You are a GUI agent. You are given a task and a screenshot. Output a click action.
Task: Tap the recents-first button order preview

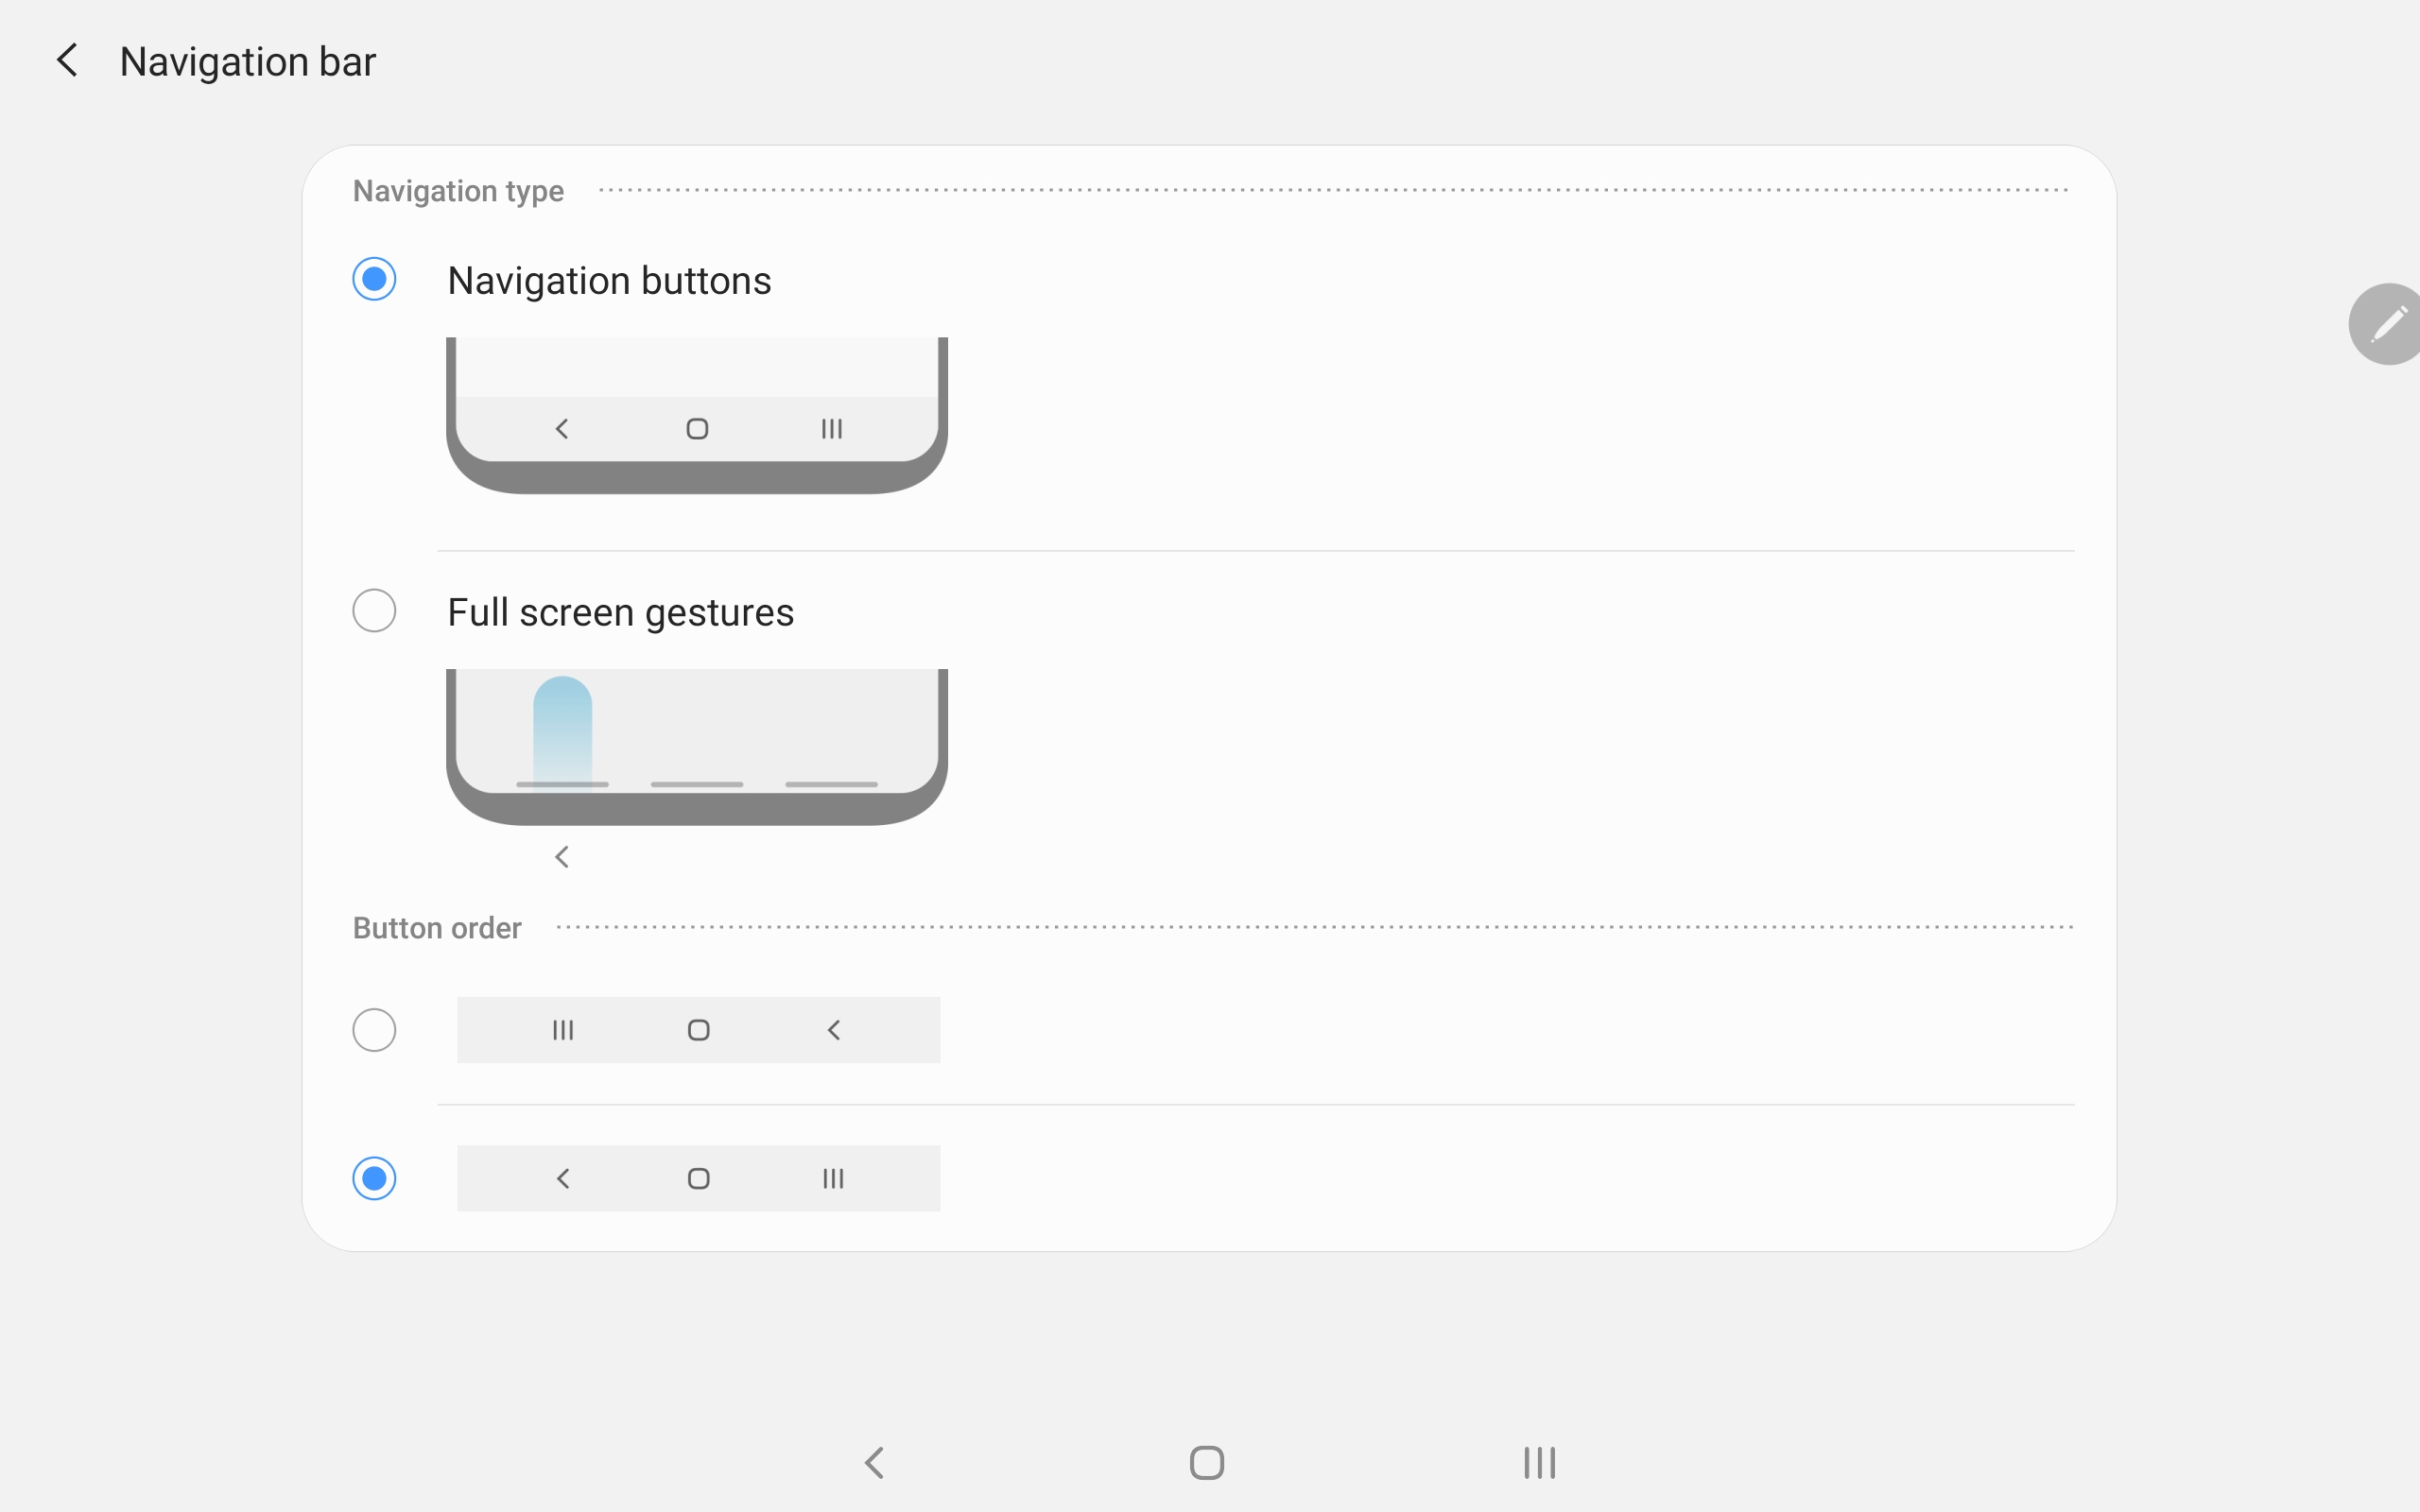(x=698, y=1030)
